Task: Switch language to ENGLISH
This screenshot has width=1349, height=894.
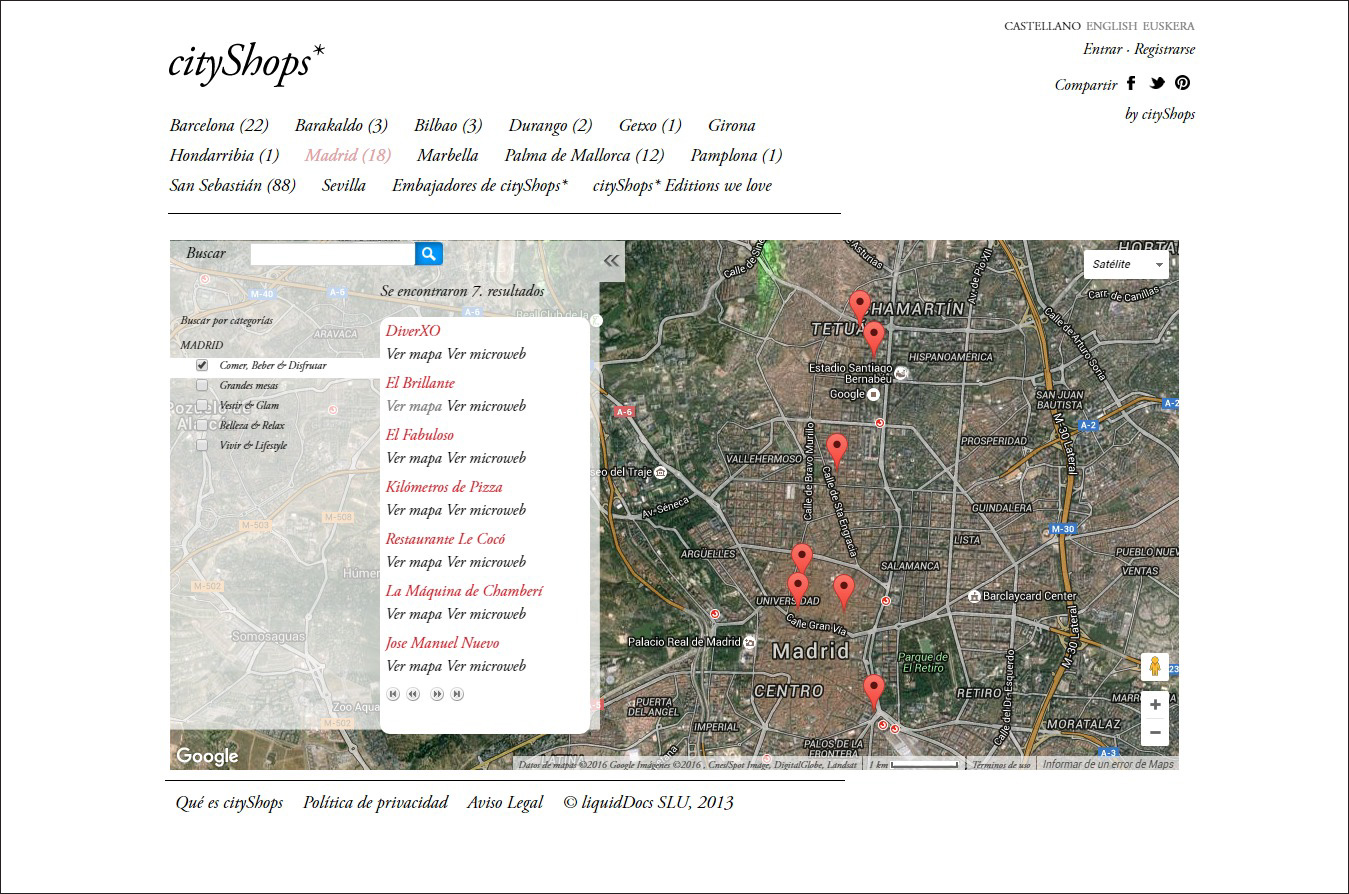Action: [x=1111, y=26]
